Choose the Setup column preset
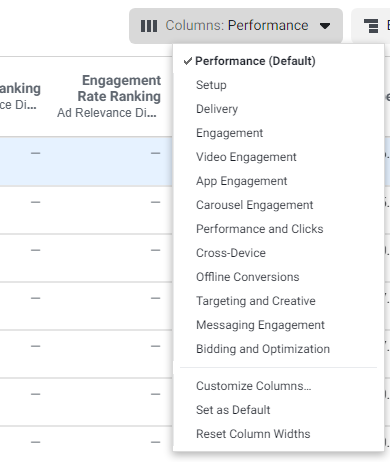The width and height of the screenshot is (390, 462). (x=211, y=85)
